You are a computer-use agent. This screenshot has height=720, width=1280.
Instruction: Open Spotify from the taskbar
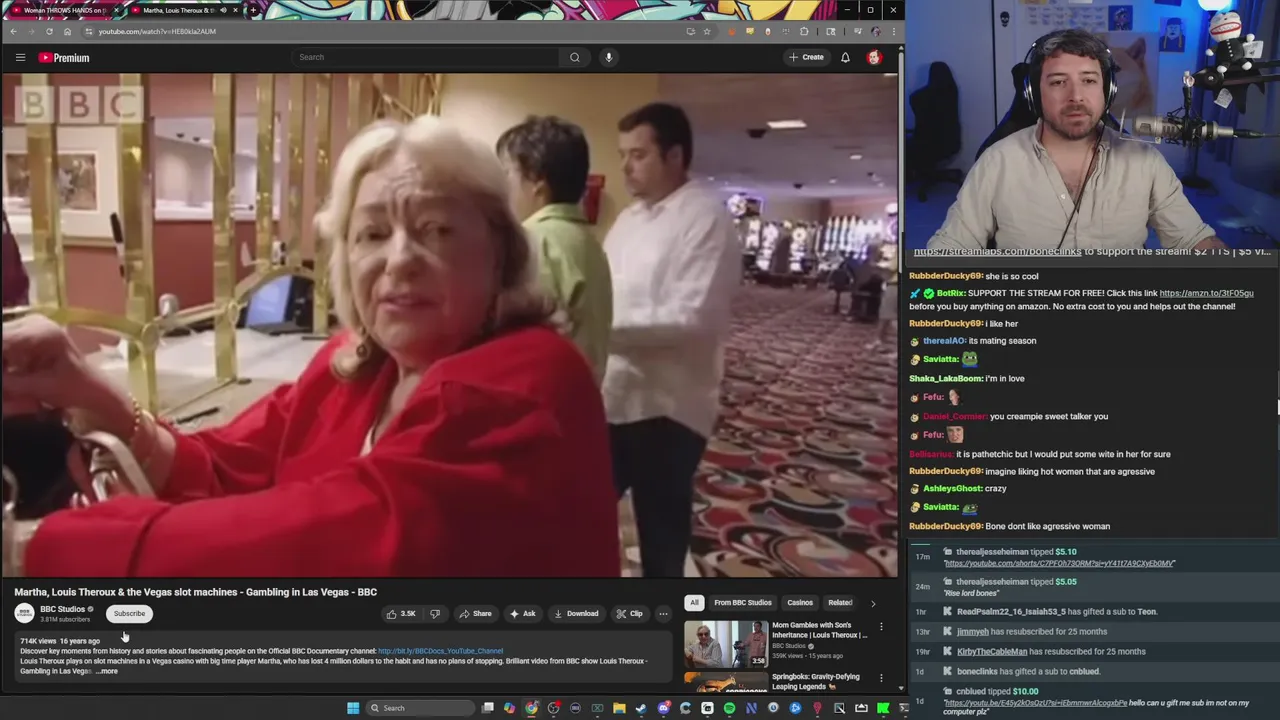(729, 708)
